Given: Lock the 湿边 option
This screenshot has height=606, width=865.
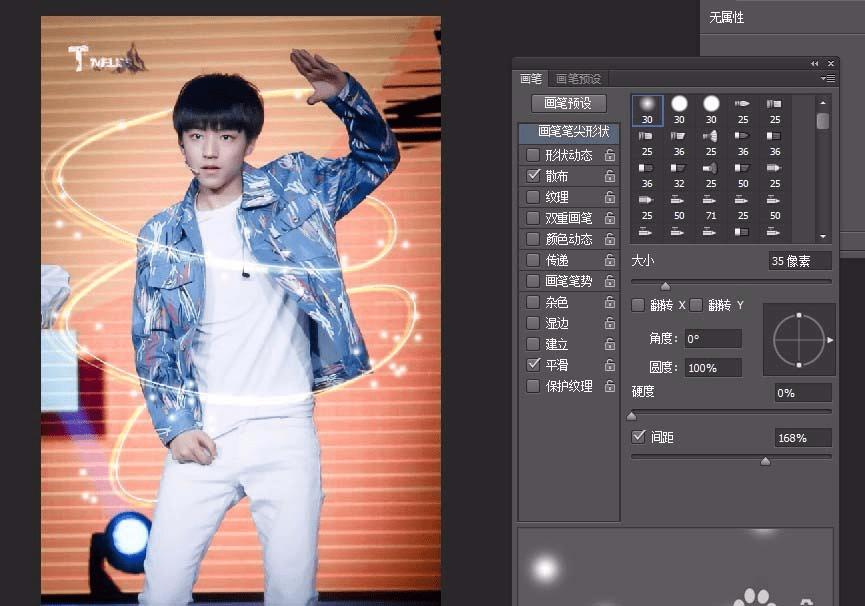Looking at the screenshot, I should pos(610,323).
